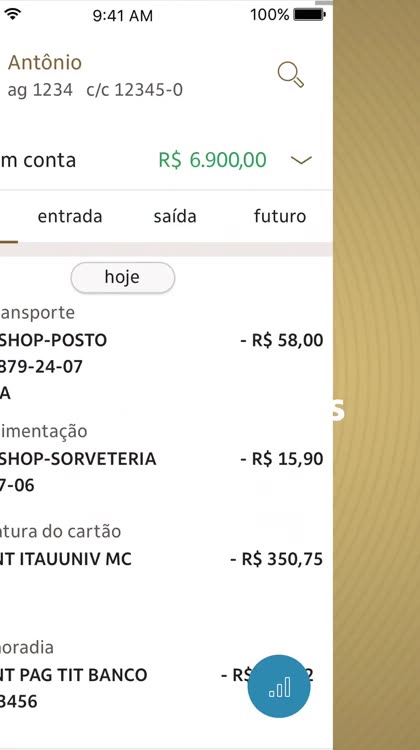420x750 pixels.
Task: Open the PAG TIT BANCO transaction
Action: pyautogui.click(x=162, y=674)
